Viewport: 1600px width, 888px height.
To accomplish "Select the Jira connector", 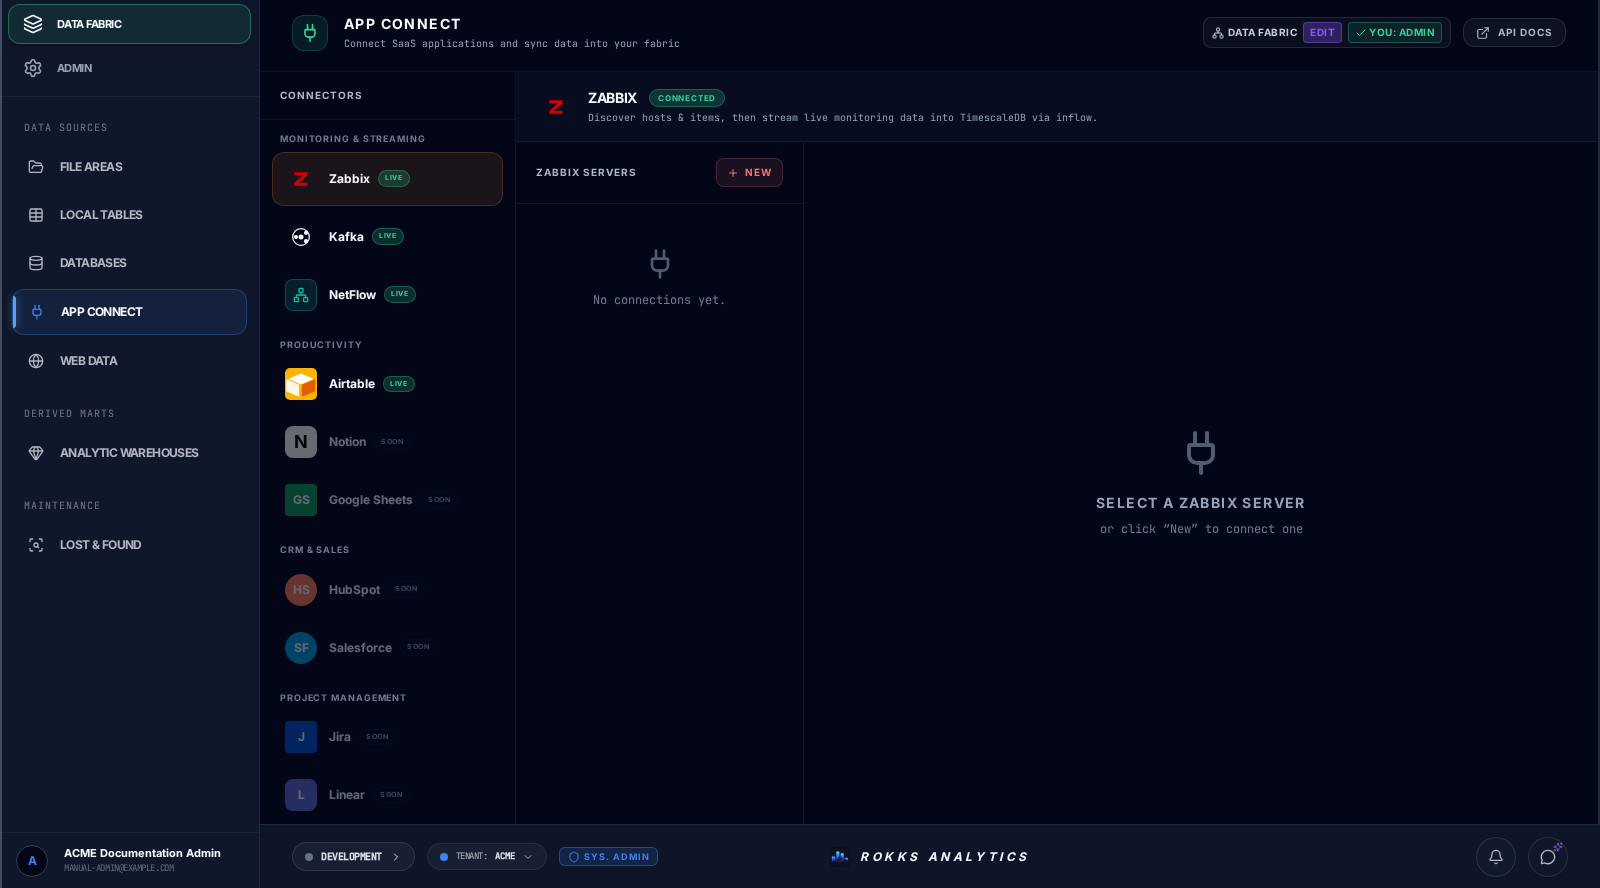I will [x=387, y=737].
